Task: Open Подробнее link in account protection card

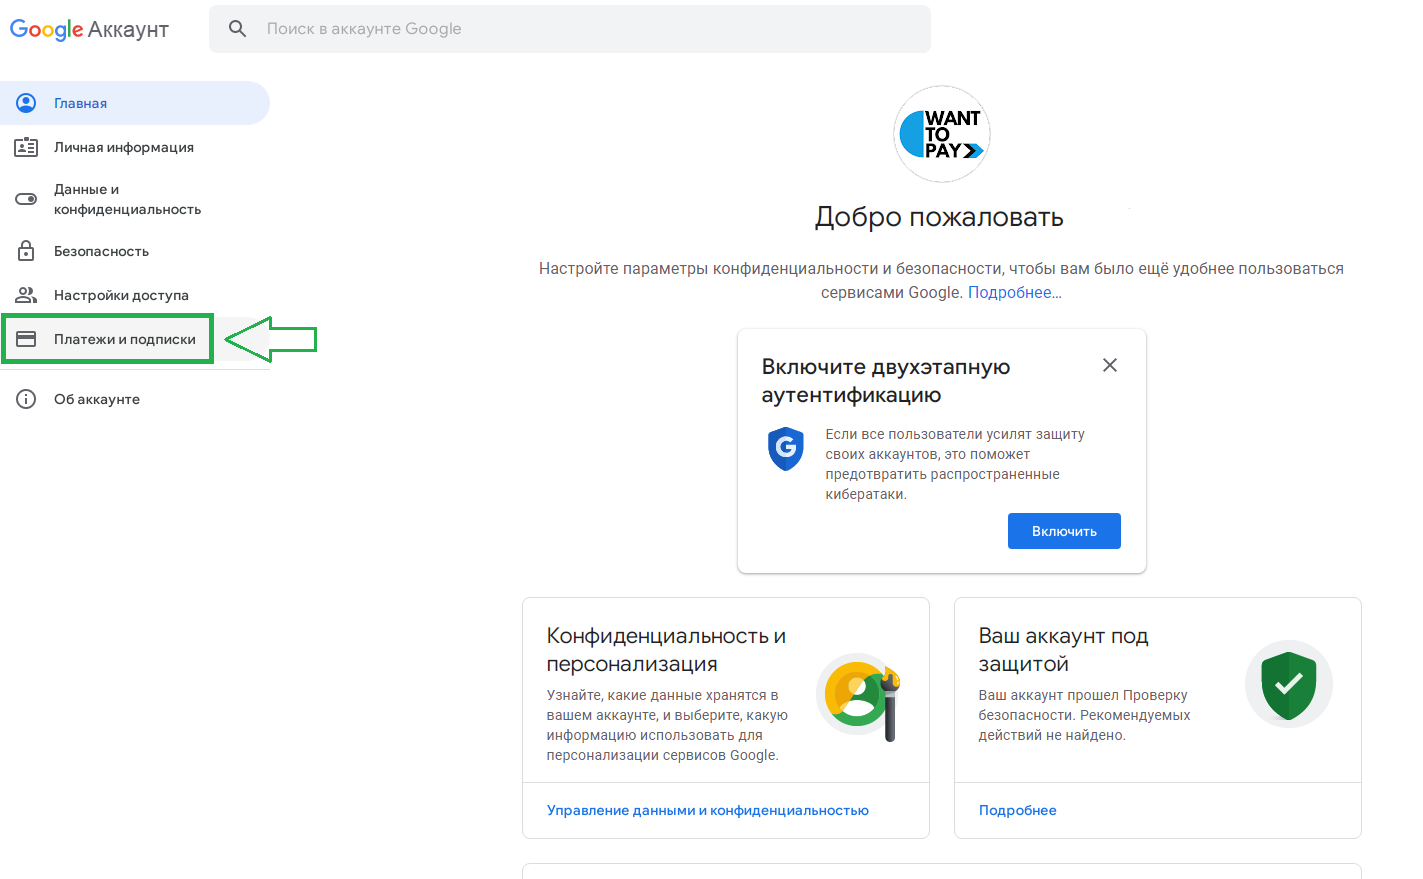Action: point(1018,810)
